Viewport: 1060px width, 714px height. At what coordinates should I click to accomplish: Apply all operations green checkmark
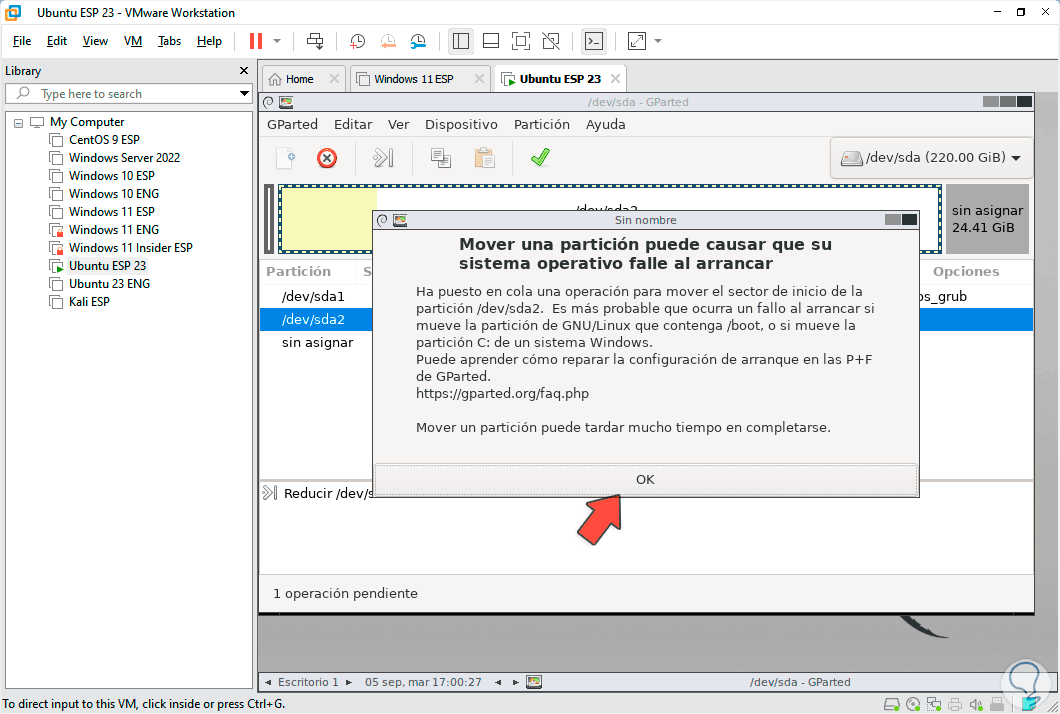540,158
